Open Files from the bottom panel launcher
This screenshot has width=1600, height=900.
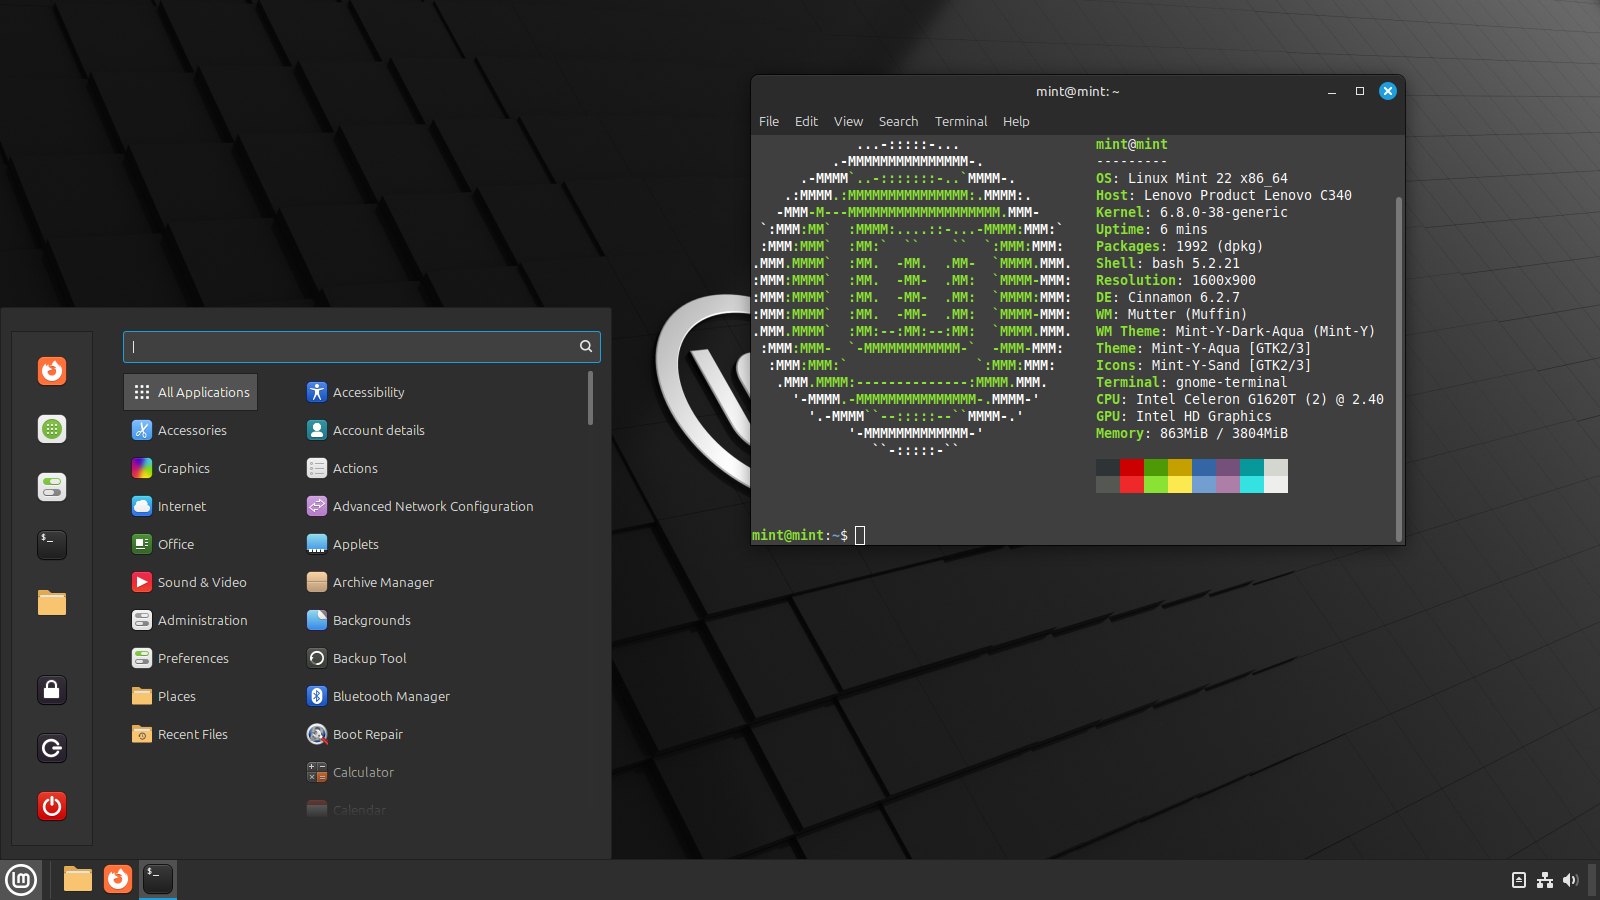78,879
